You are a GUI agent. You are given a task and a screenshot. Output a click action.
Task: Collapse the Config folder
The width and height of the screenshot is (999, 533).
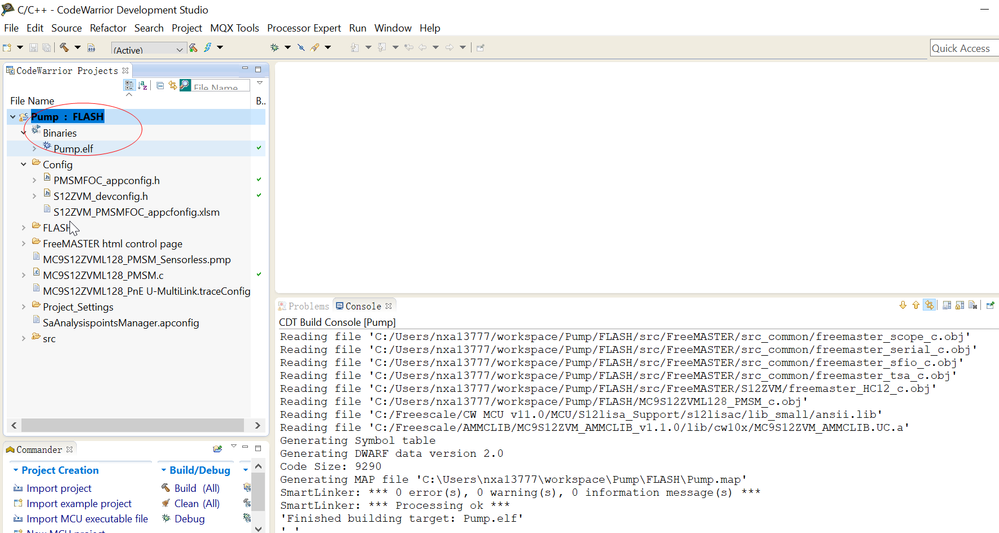coord(24,164)
